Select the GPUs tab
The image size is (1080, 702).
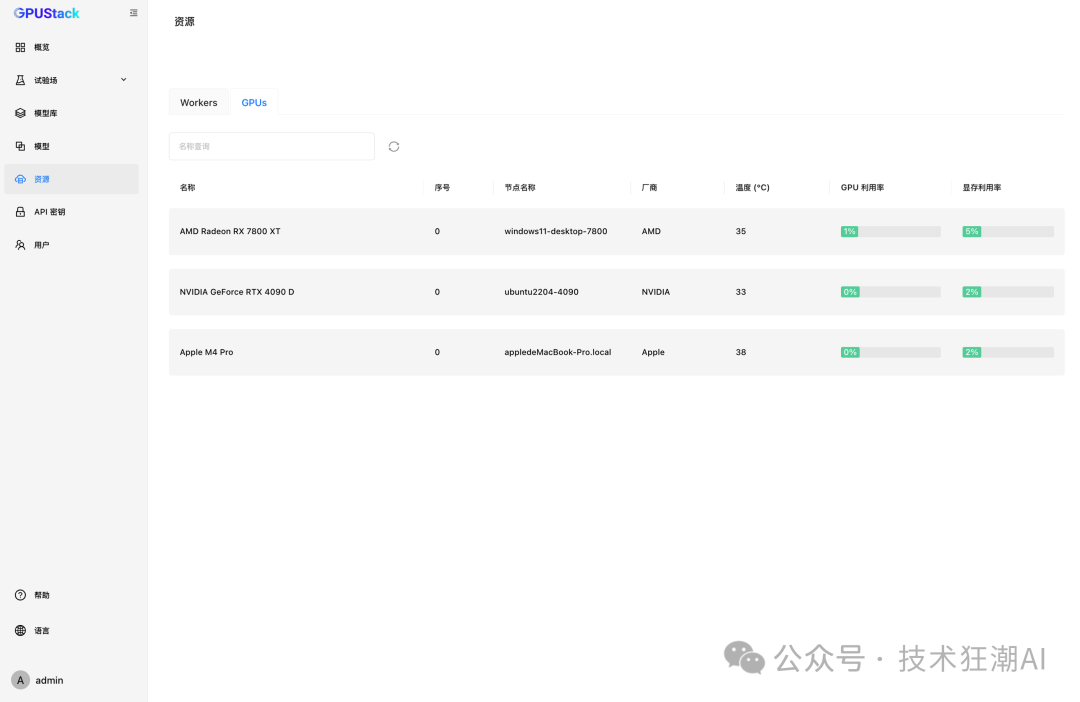254,103
